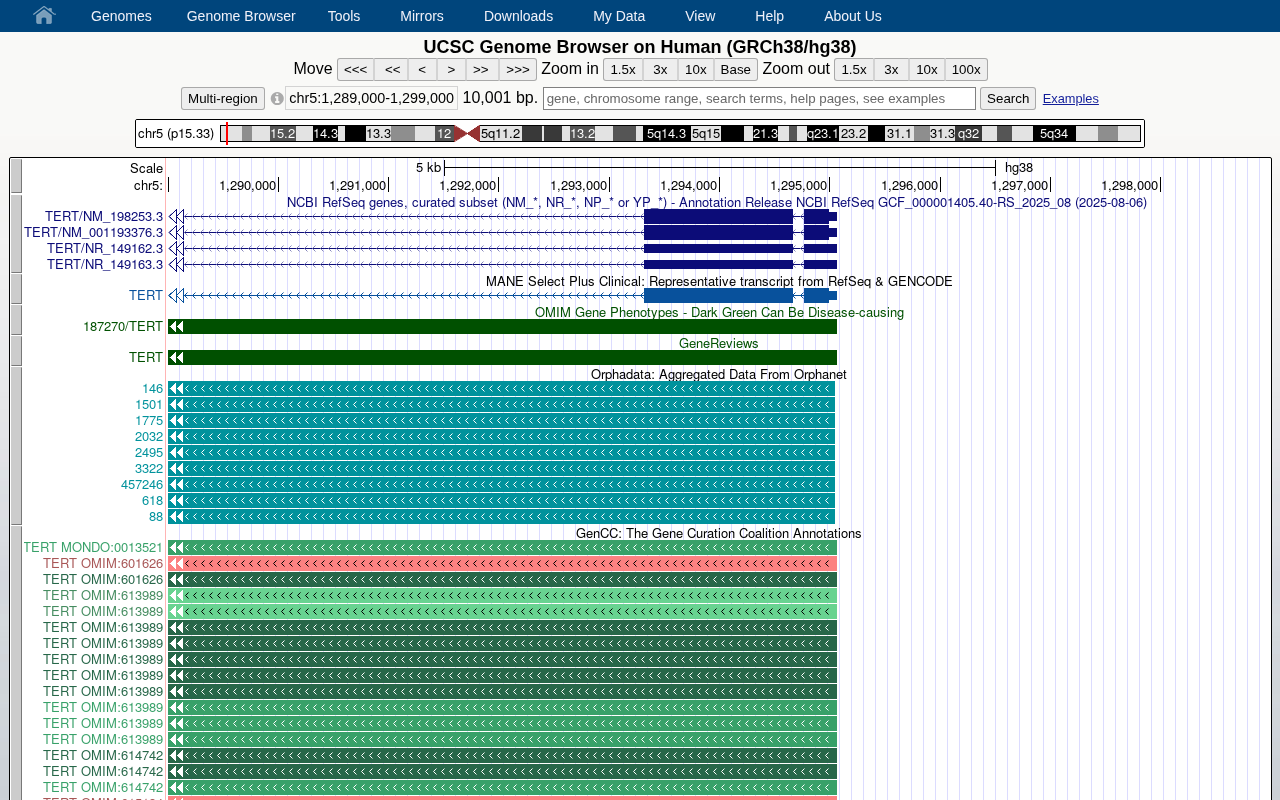Move left with << button
This screenshot has height=800, width=1280.
pyautogui.click(x=392, y=69)
